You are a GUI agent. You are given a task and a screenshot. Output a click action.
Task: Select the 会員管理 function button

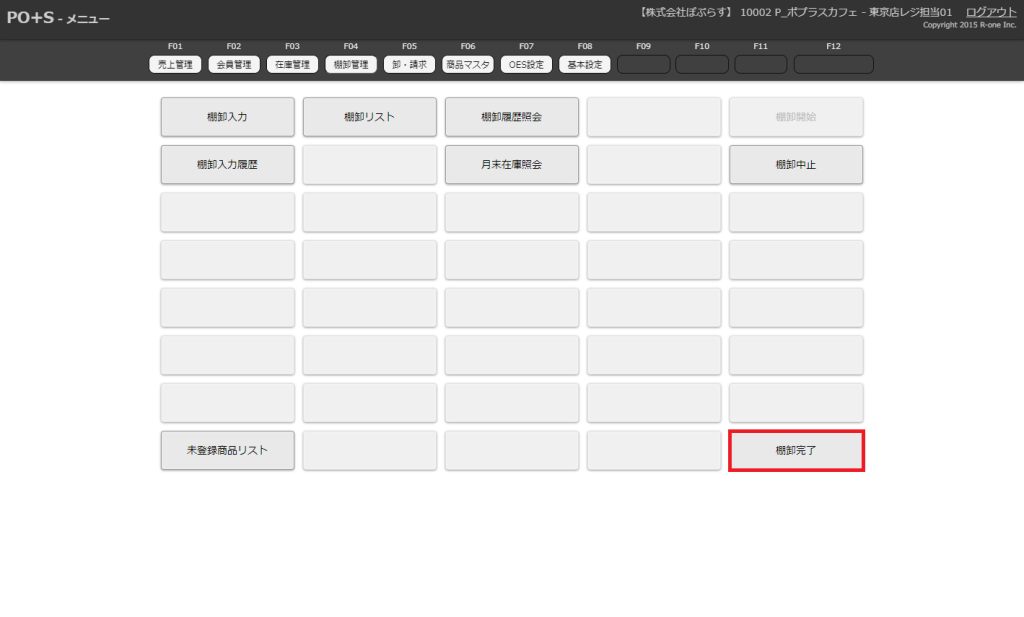[x=234, y=65]
